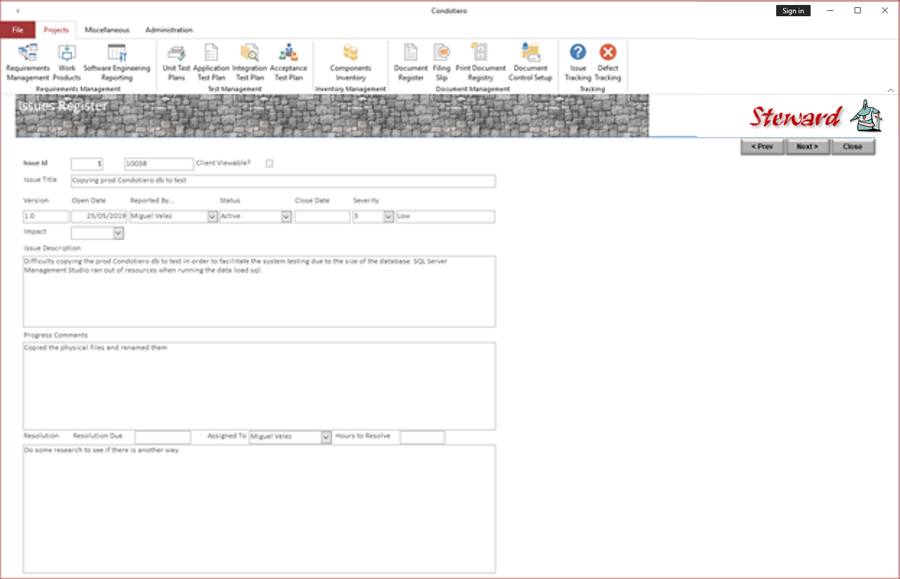This screenshot has width=900, height=579.
Task: Click the Prev button
Action: pos(762,147)
